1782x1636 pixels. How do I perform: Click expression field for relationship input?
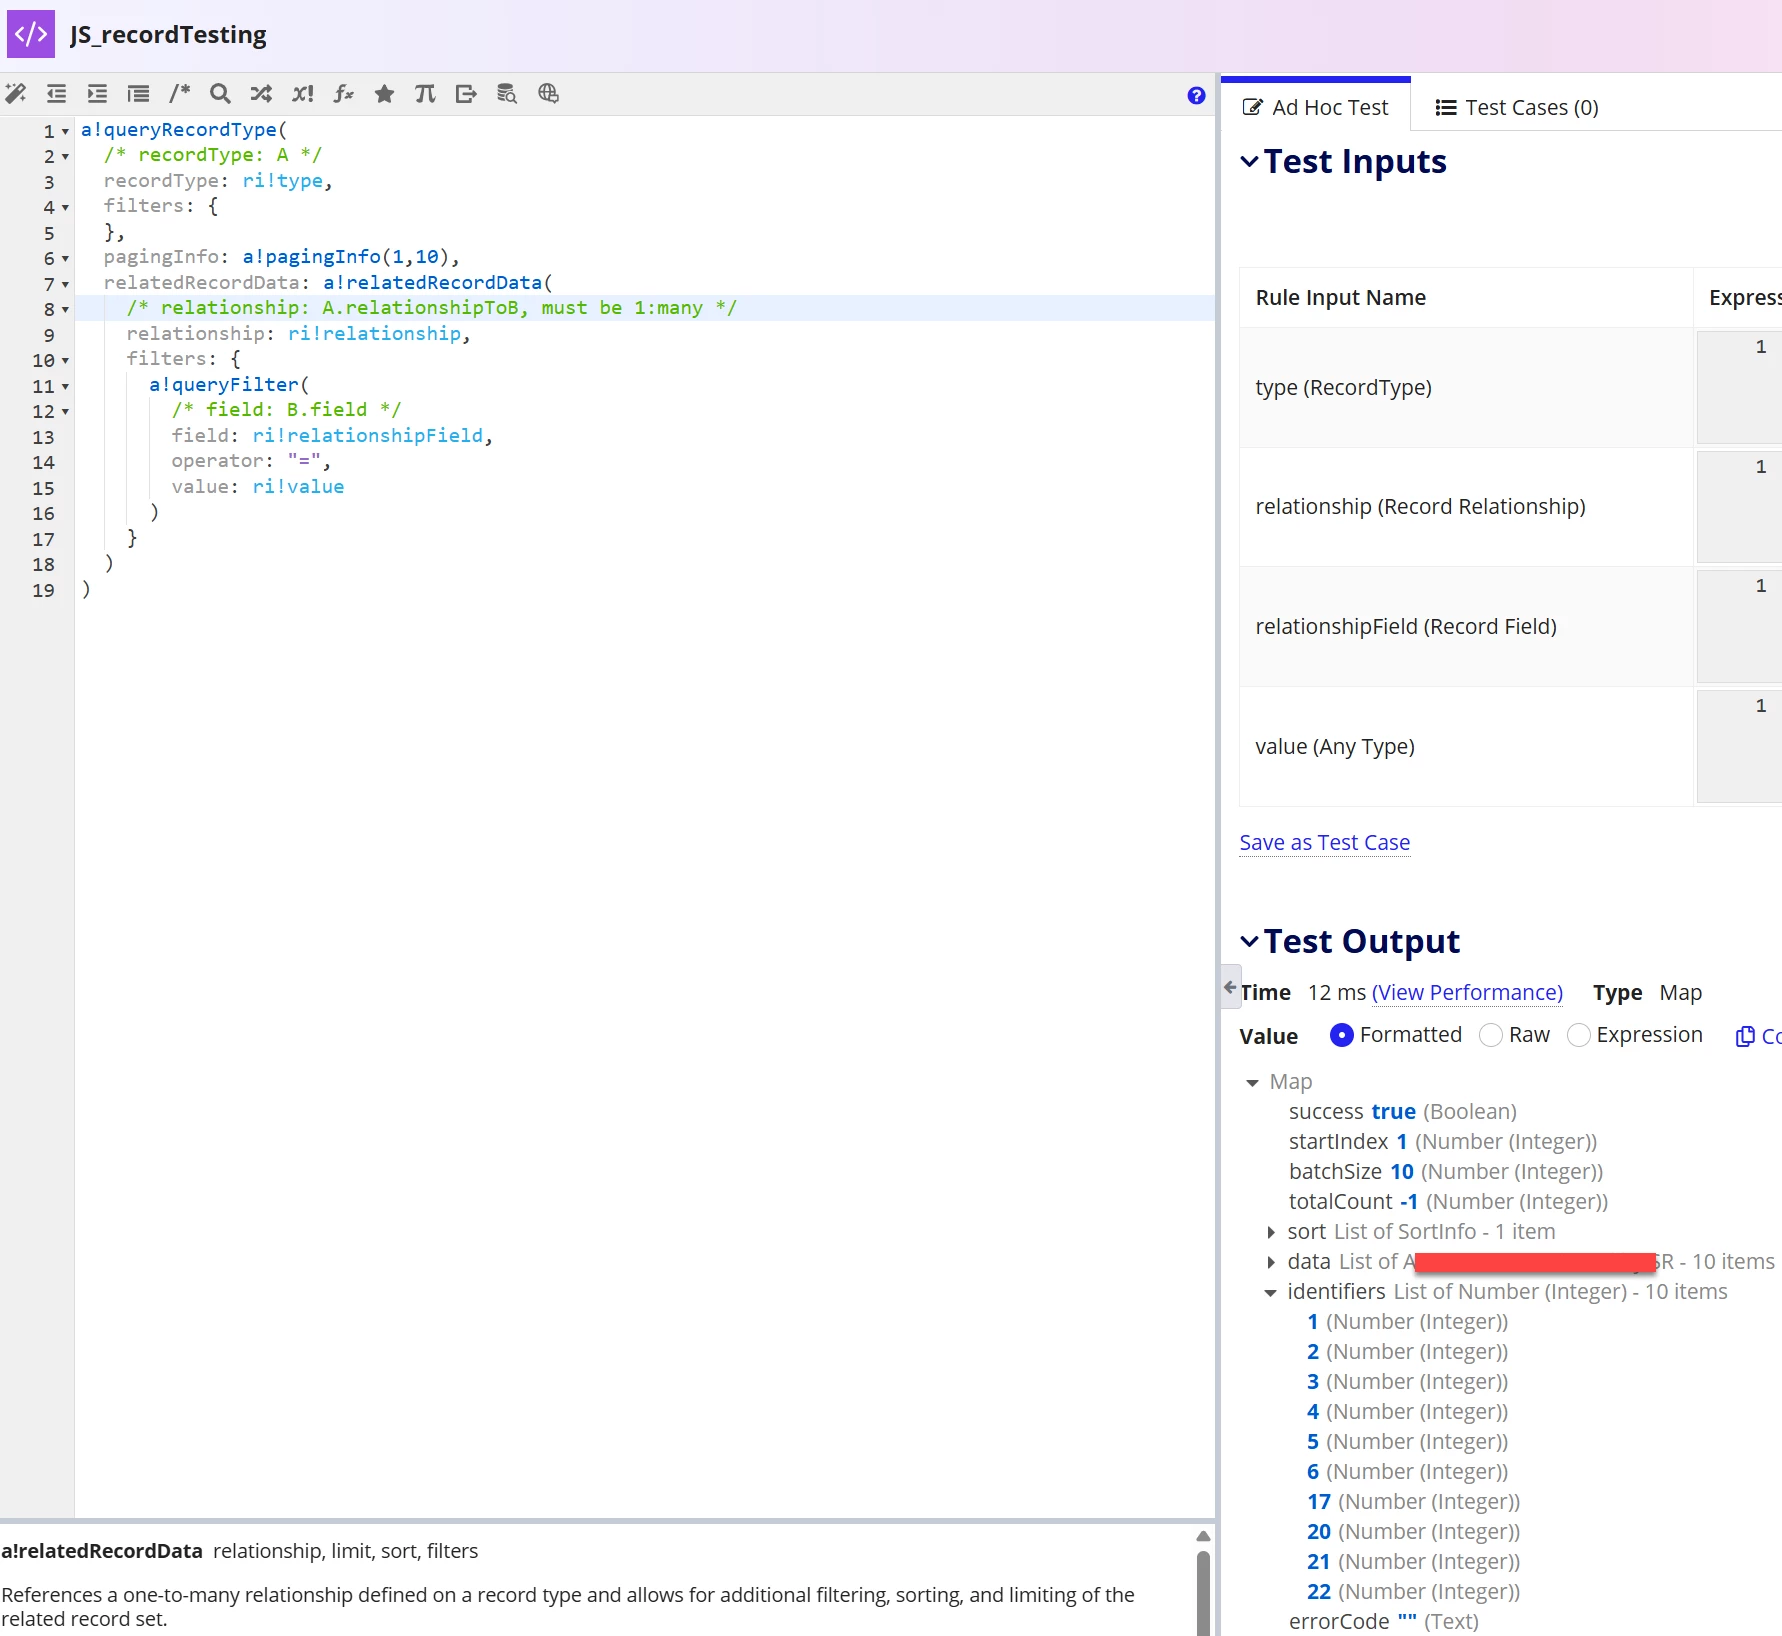point(1739,506)
